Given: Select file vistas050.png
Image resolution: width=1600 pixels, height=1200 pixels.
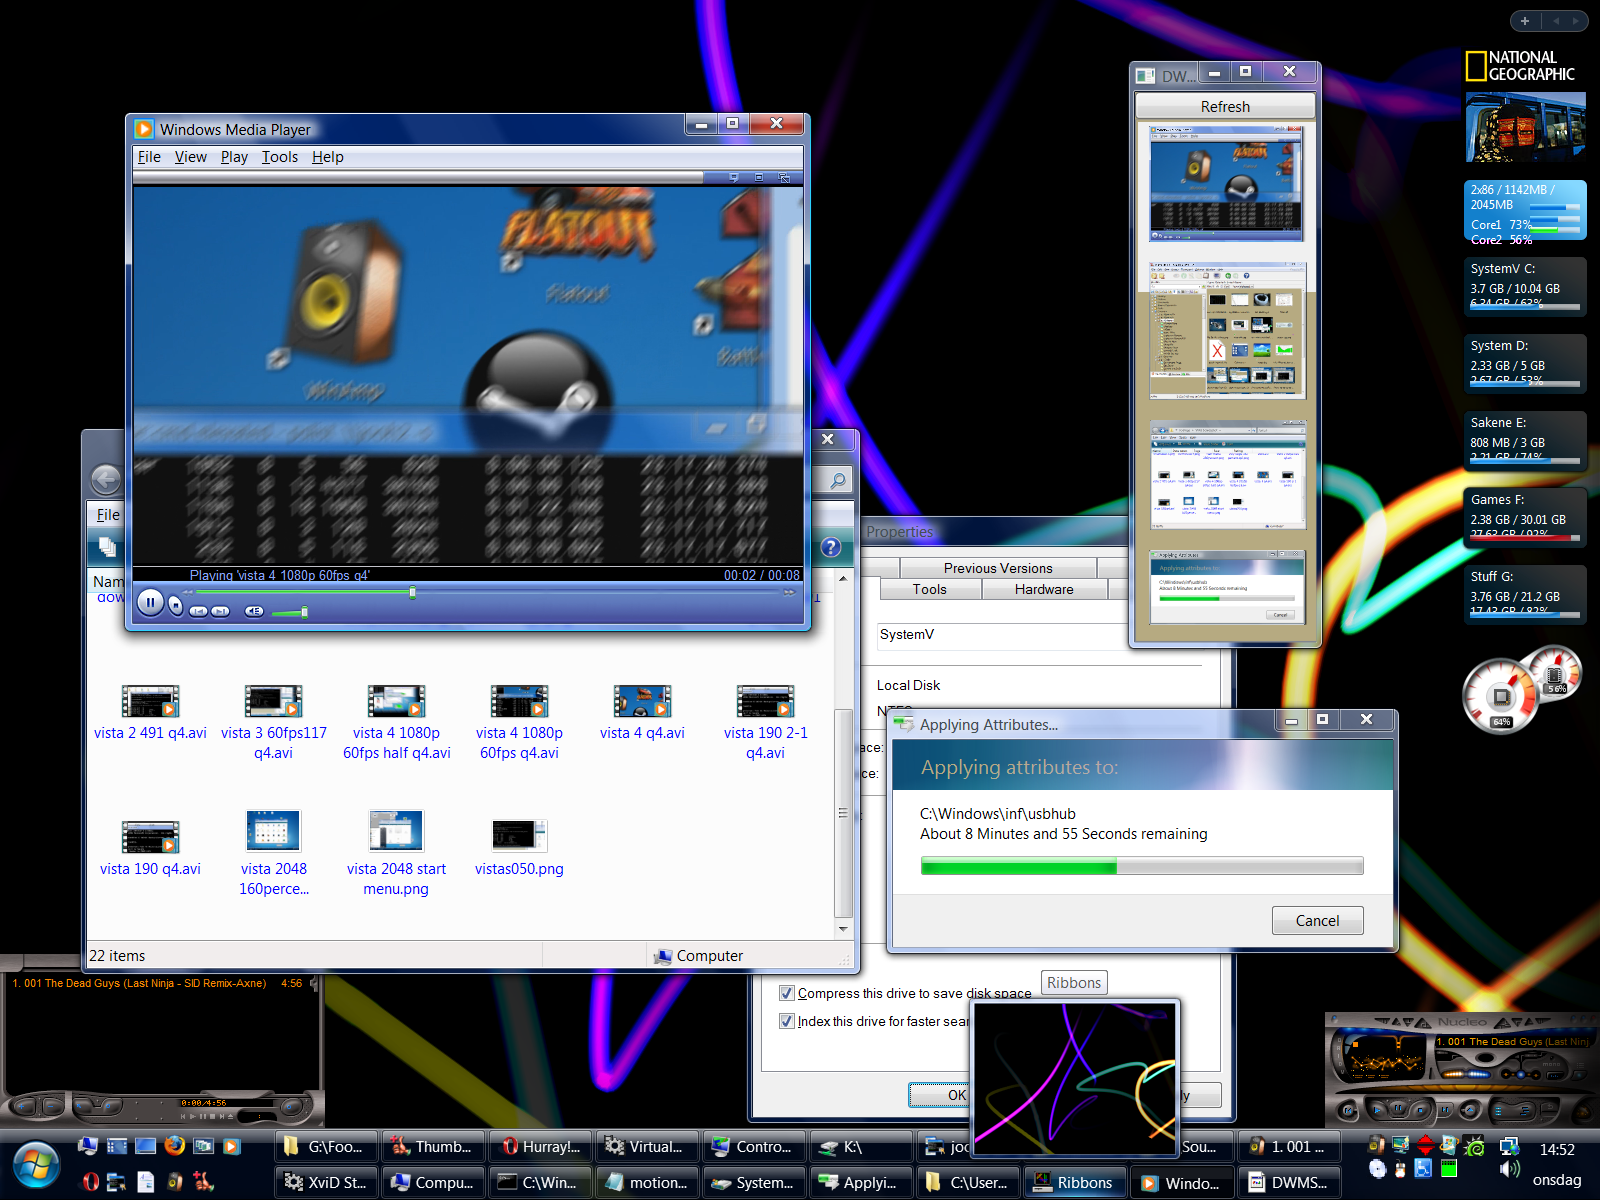Looking at the screenshot, I should click(519, 848).
